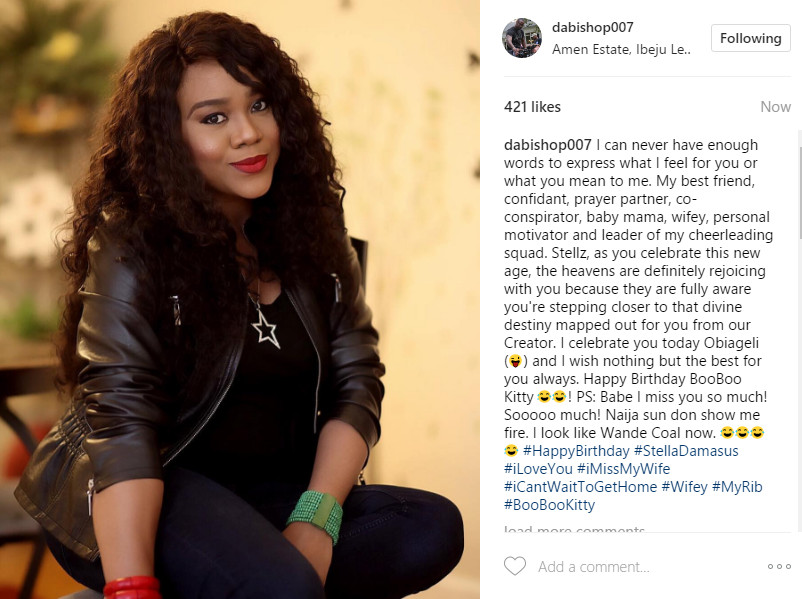Expand load more comments
802x599 pixels.
click(574, 530)
